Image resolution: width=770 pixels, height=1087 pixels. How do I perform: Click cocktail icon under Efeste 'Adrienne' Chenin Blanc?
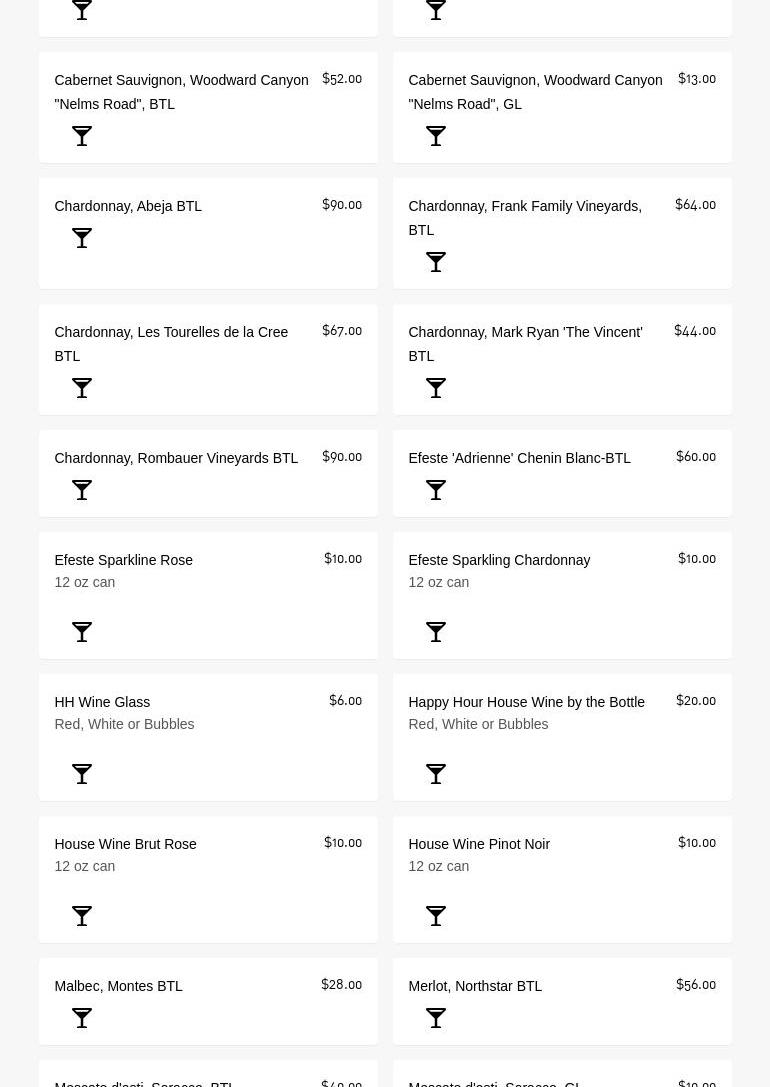coord(436,490)
